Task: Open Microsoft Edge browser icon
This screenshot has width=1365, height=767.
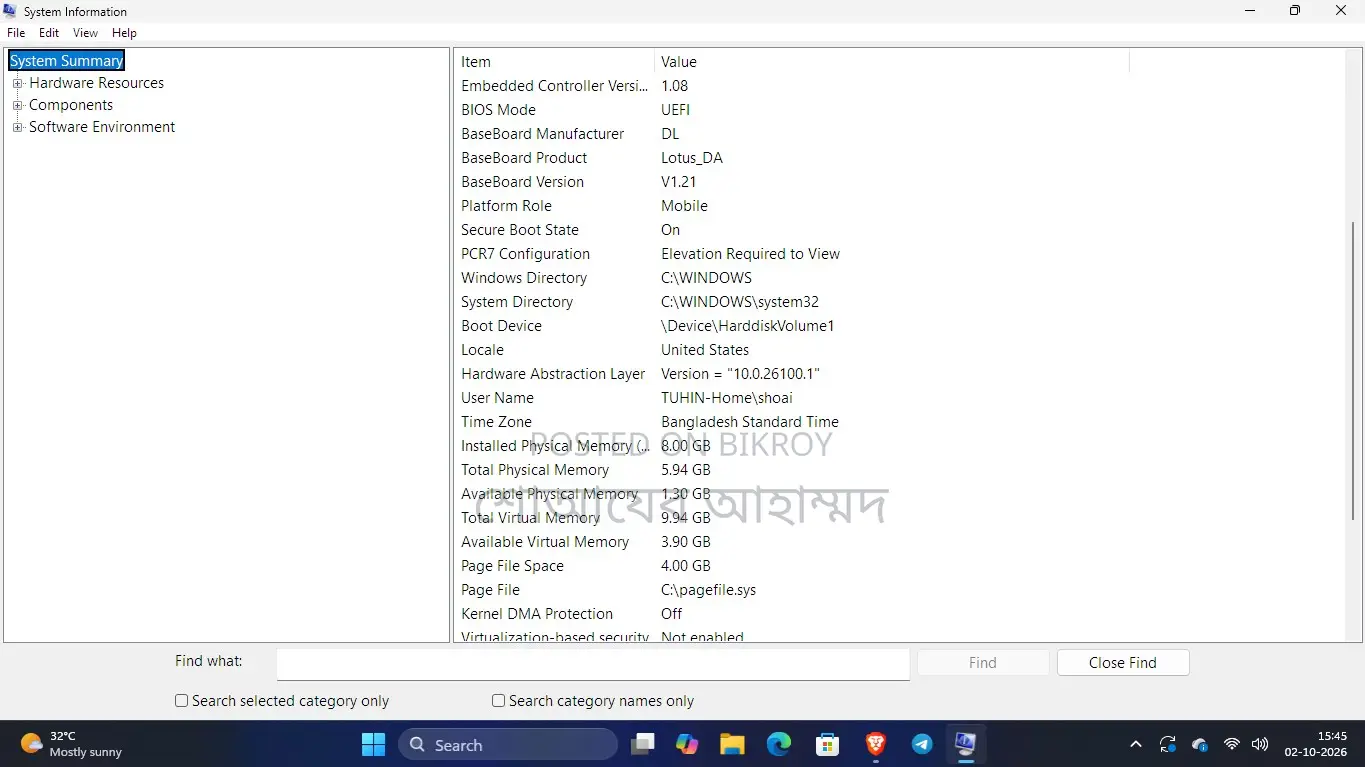Action: point(779,744)
